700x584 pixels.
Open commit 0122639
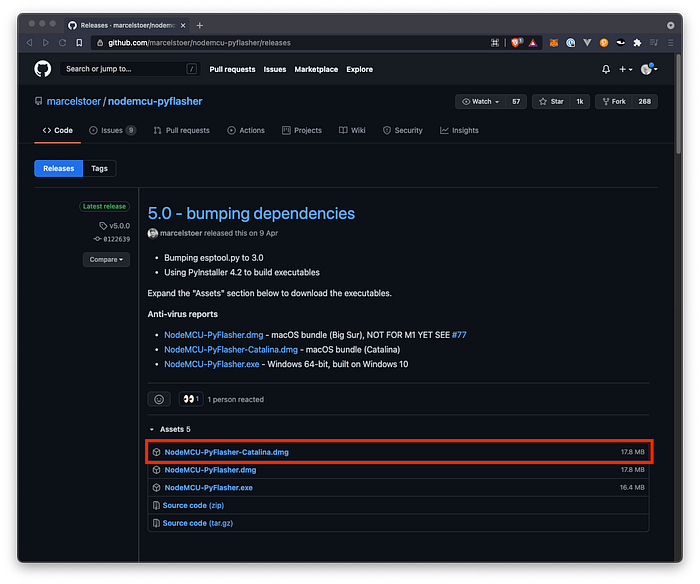[x=112, y=239]
